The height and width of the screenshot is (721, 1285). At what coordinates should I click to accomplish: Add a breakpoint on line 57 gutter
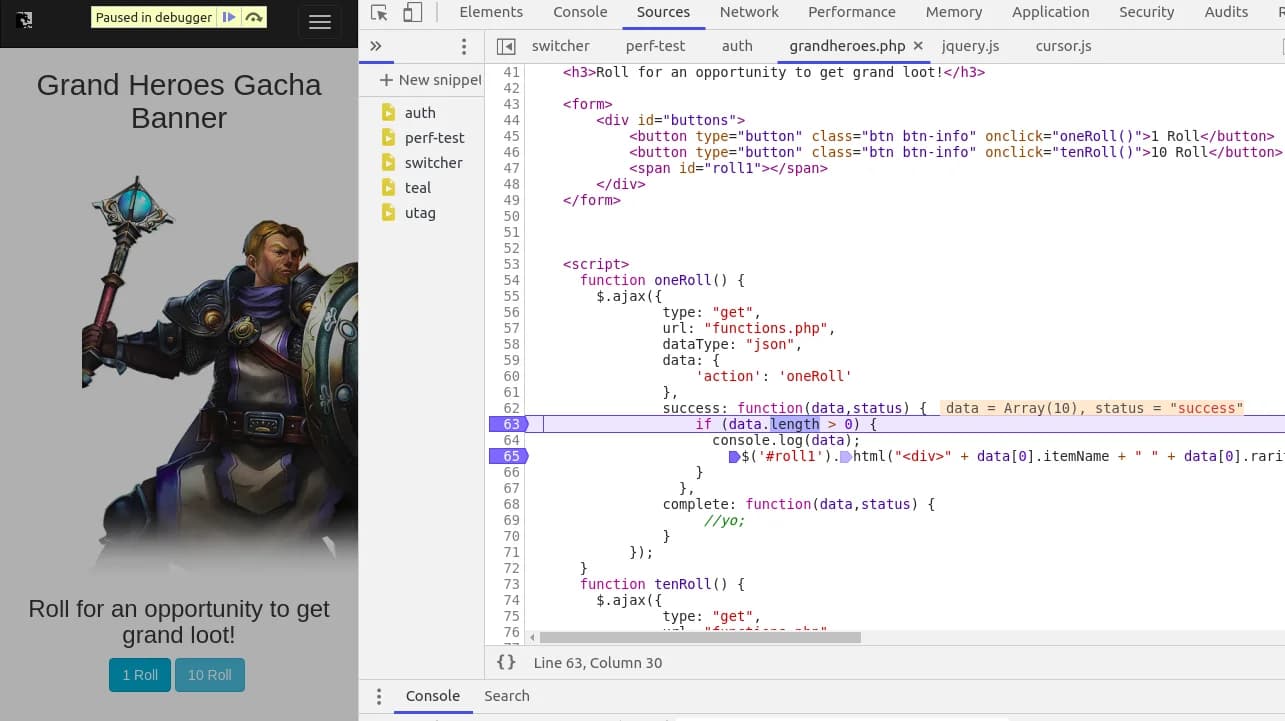point(510,328)
